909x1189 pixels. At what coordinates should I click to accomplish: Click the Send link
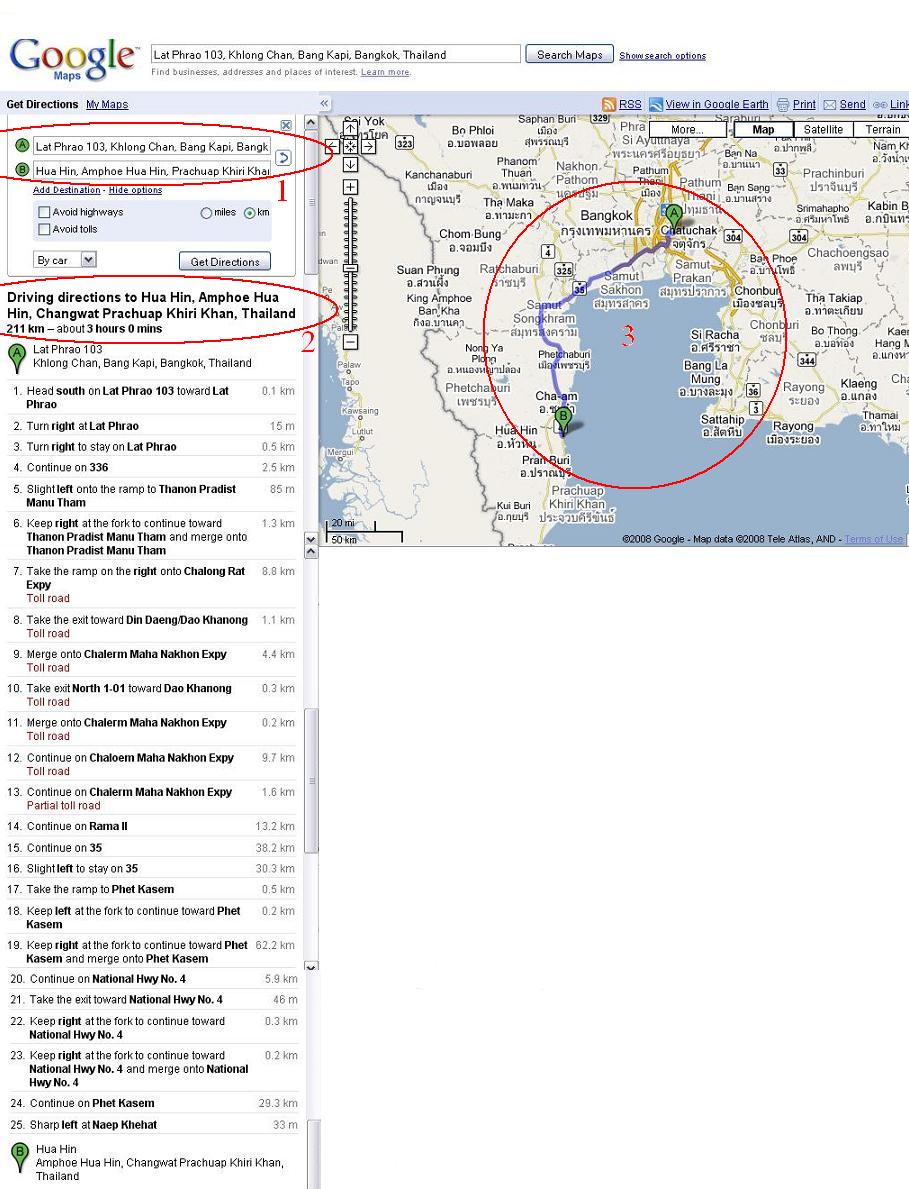[852, 105]
